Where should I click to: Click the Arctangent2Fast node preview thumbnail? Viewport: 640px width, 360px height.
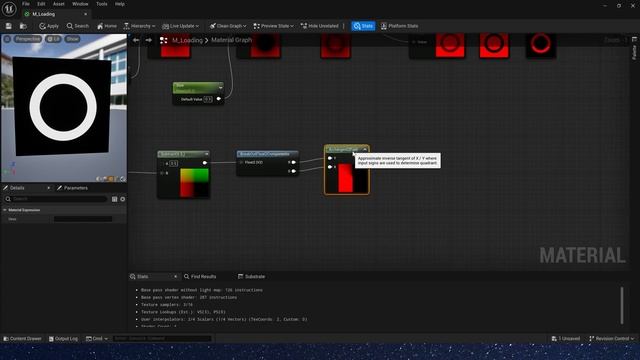353,178
